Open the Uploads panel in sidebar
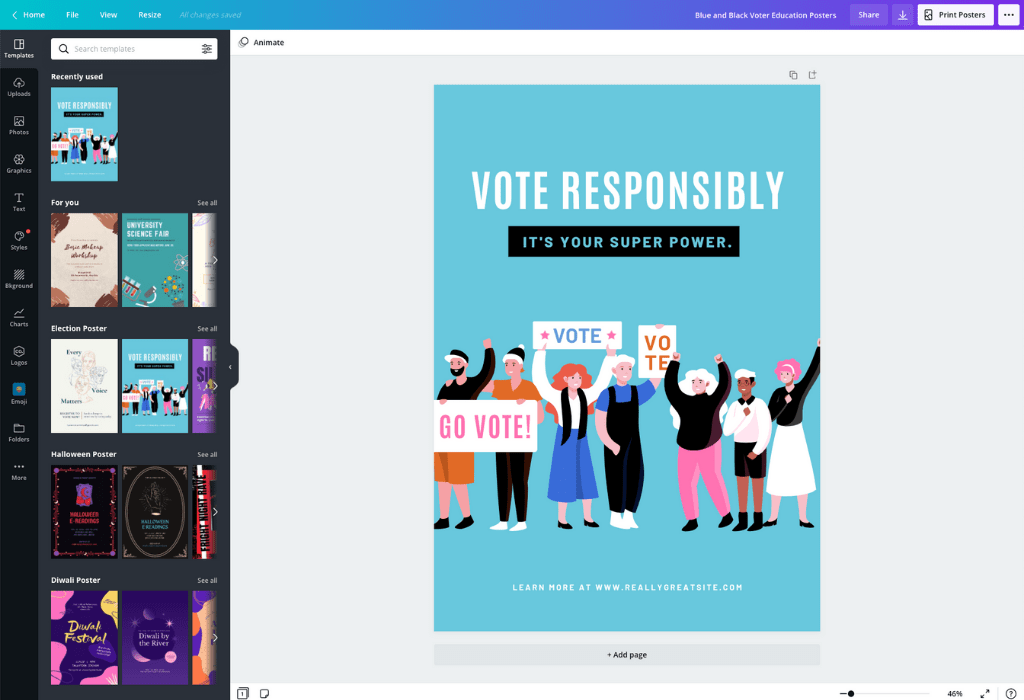1024x700 pixels. point(19,87)
